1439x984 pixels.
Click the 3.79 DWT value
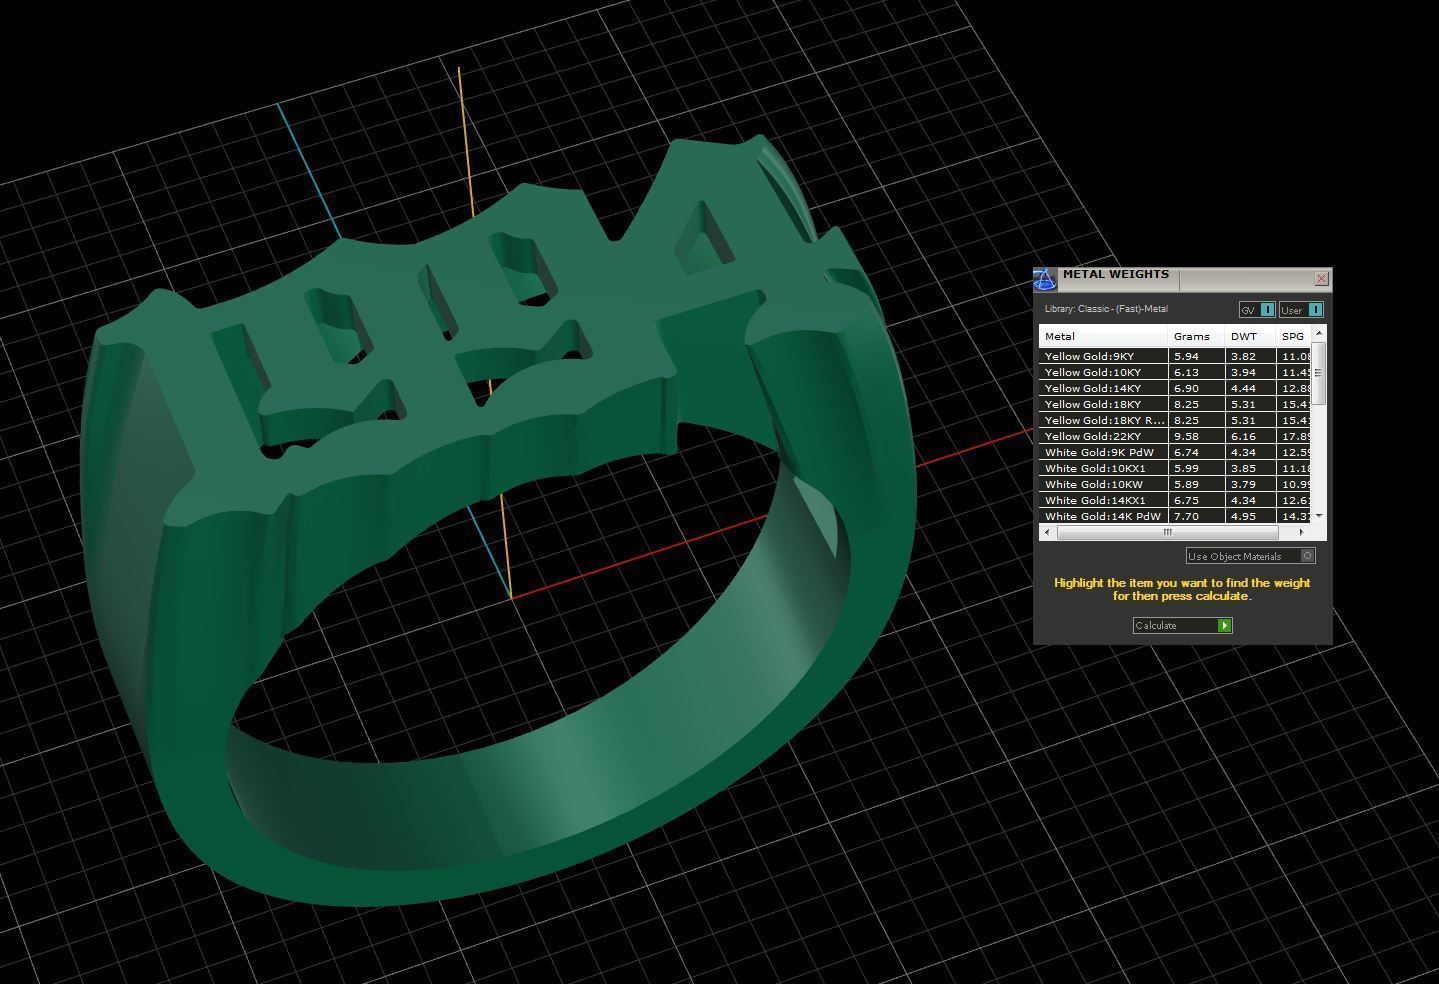tap(1243, 484)
